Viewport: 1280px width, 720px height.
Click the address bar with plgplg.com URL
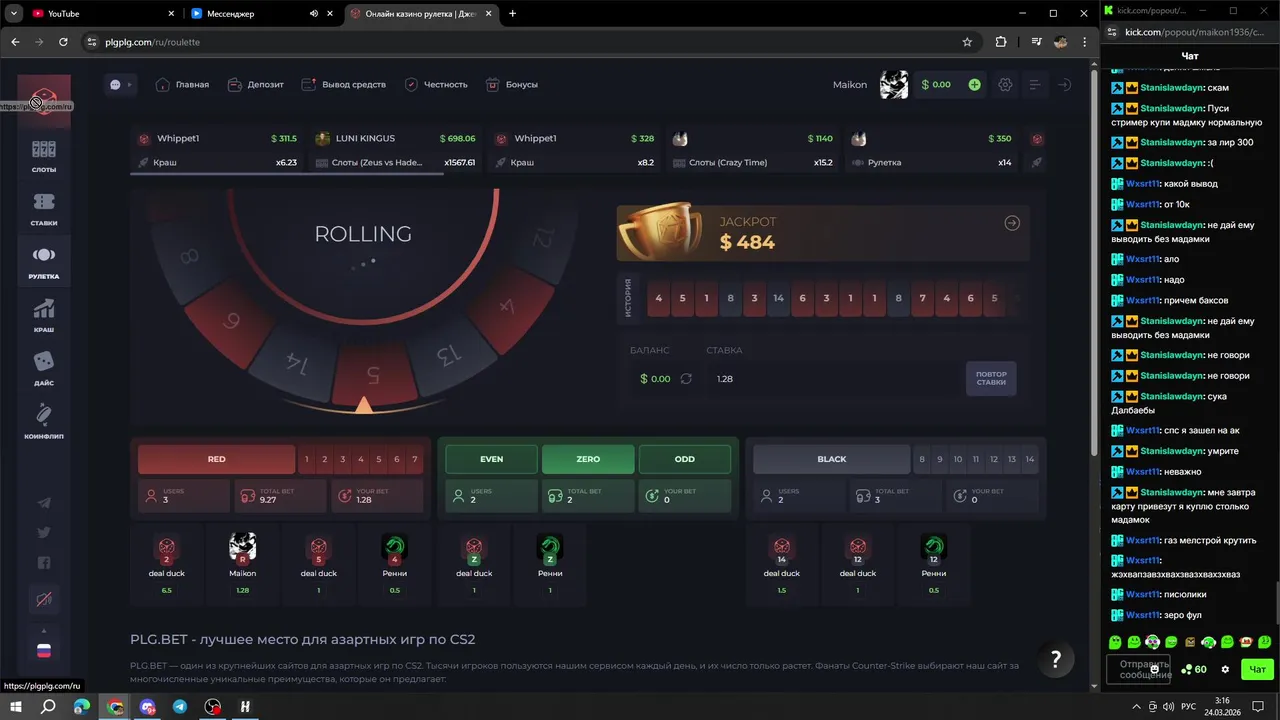click(x=530, y=42)
